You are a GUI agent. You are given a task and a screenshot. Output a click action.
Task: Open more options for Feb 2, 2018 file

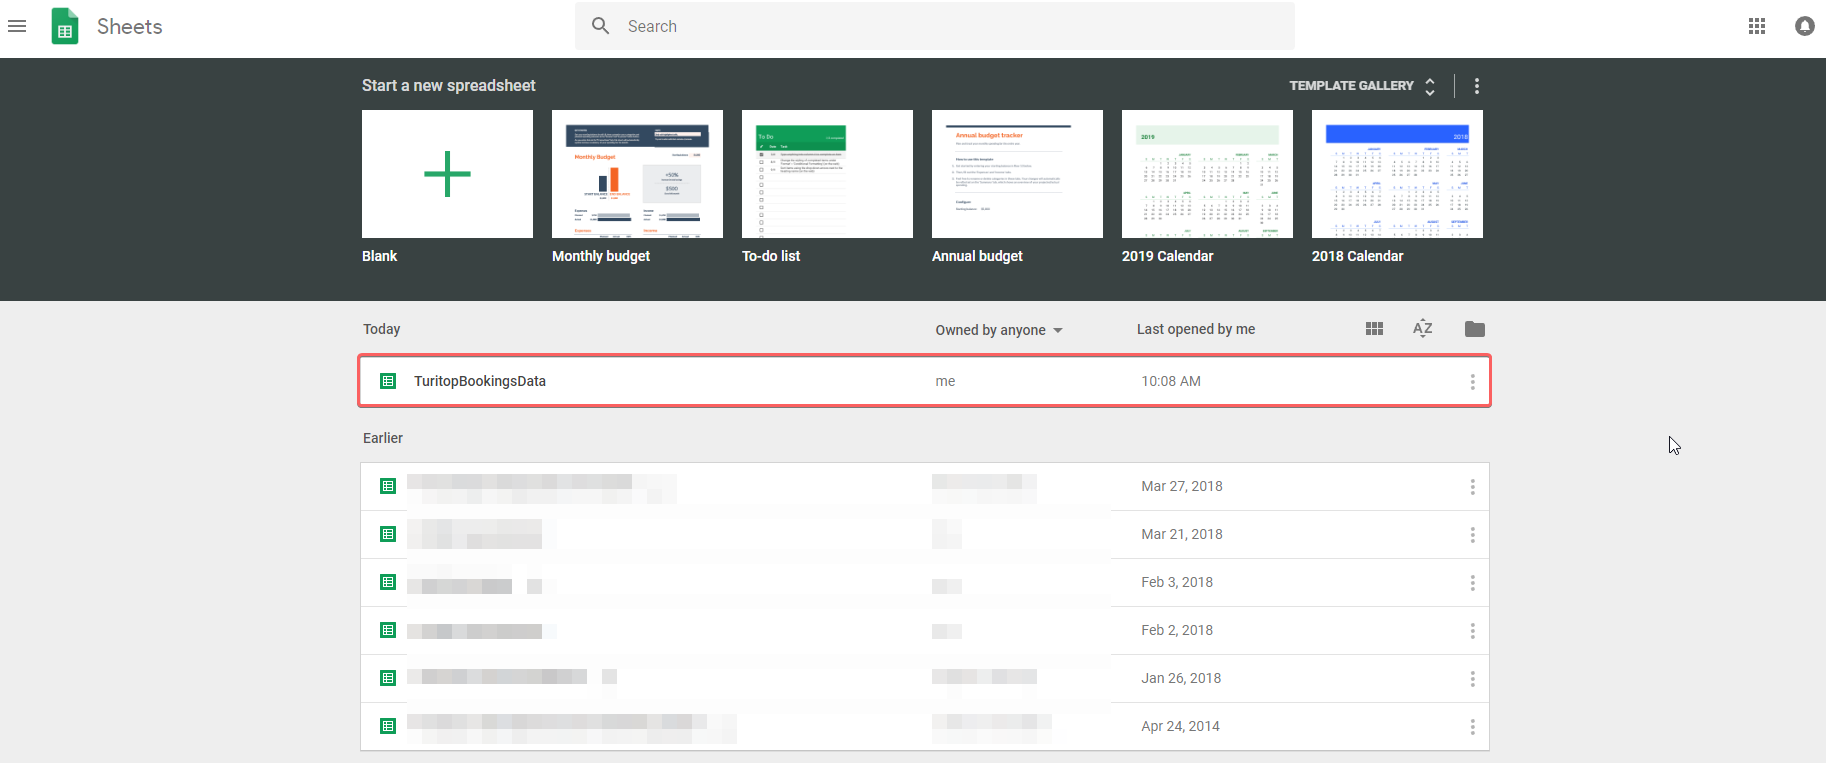tap(1472, 631)
